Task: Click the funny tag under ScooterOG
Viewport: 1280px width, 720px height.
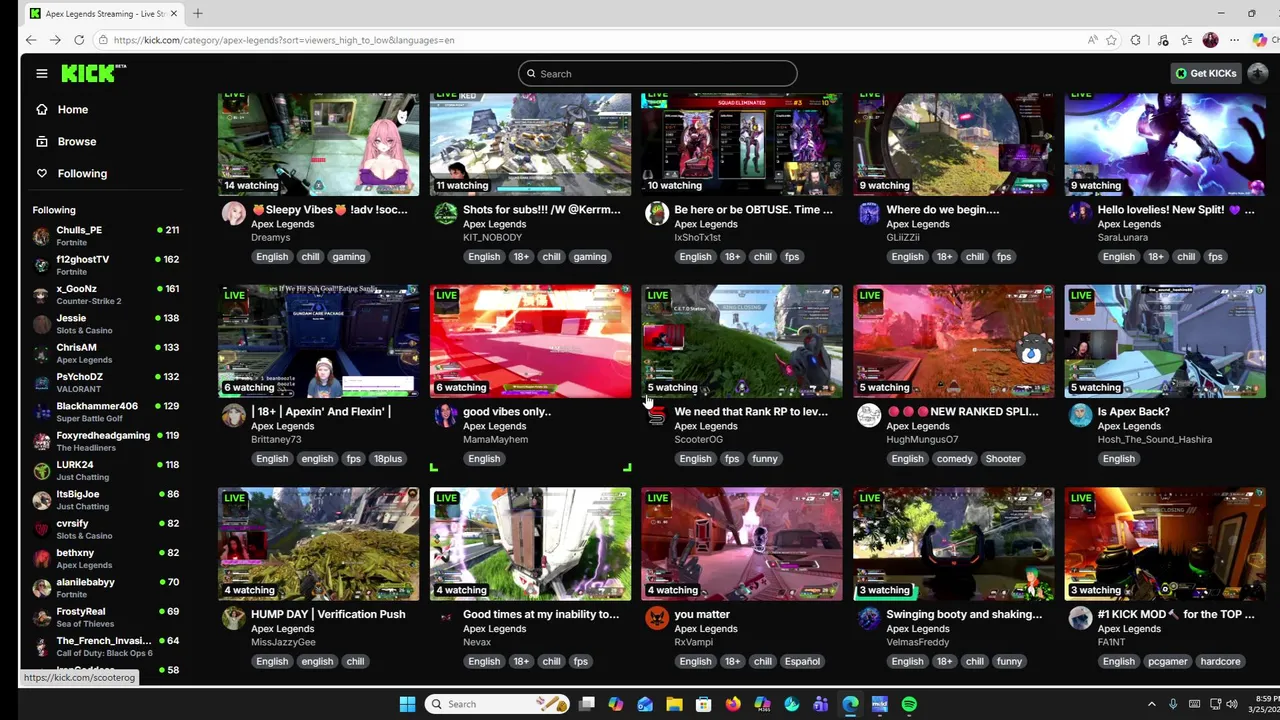Action: click(x=764, y=459)
